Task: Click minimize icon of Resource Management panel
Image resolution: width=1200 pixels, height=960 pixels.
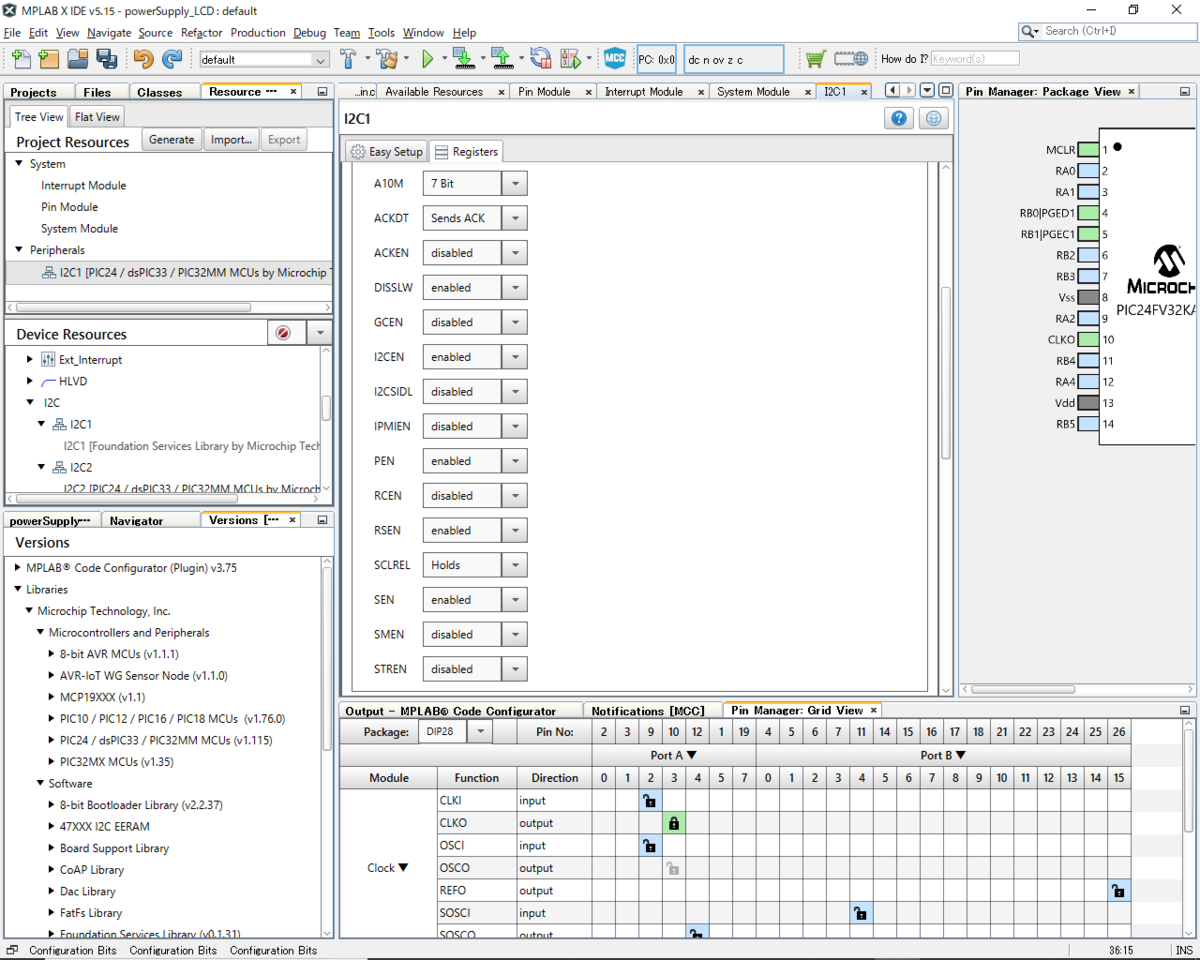Action: tap(322, 91)
